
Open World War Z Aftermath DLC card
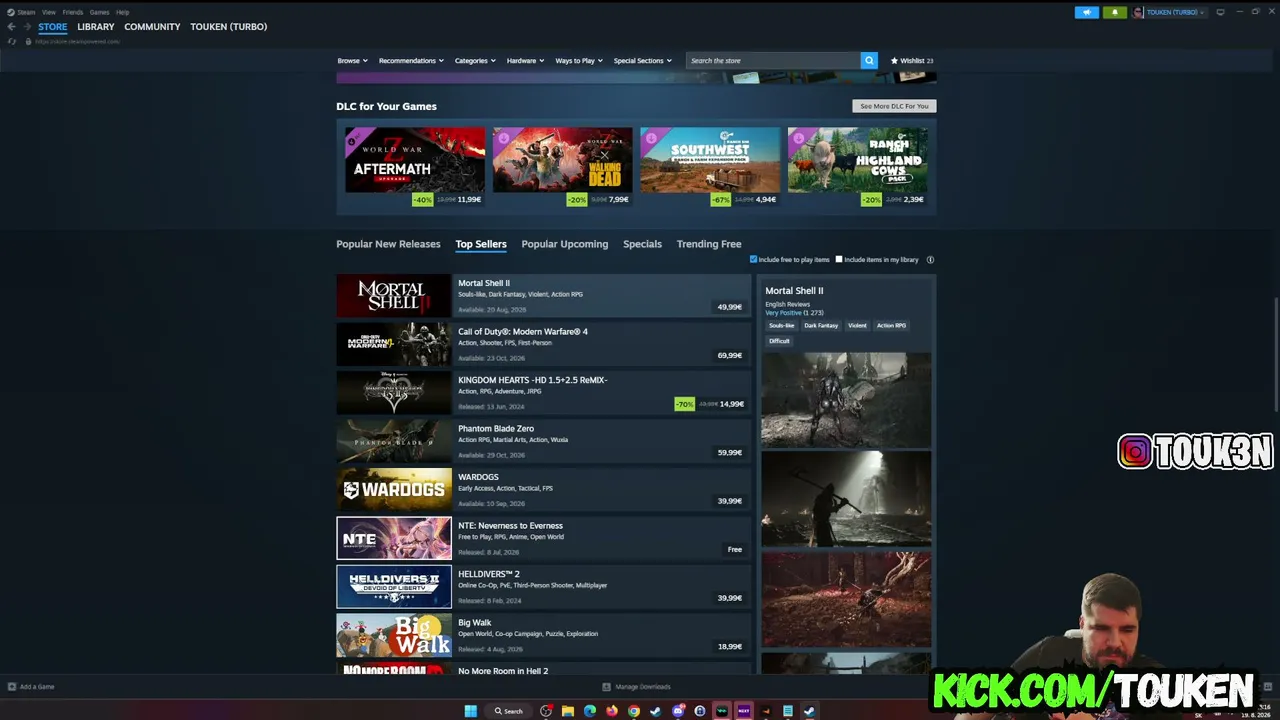[414, 167]
